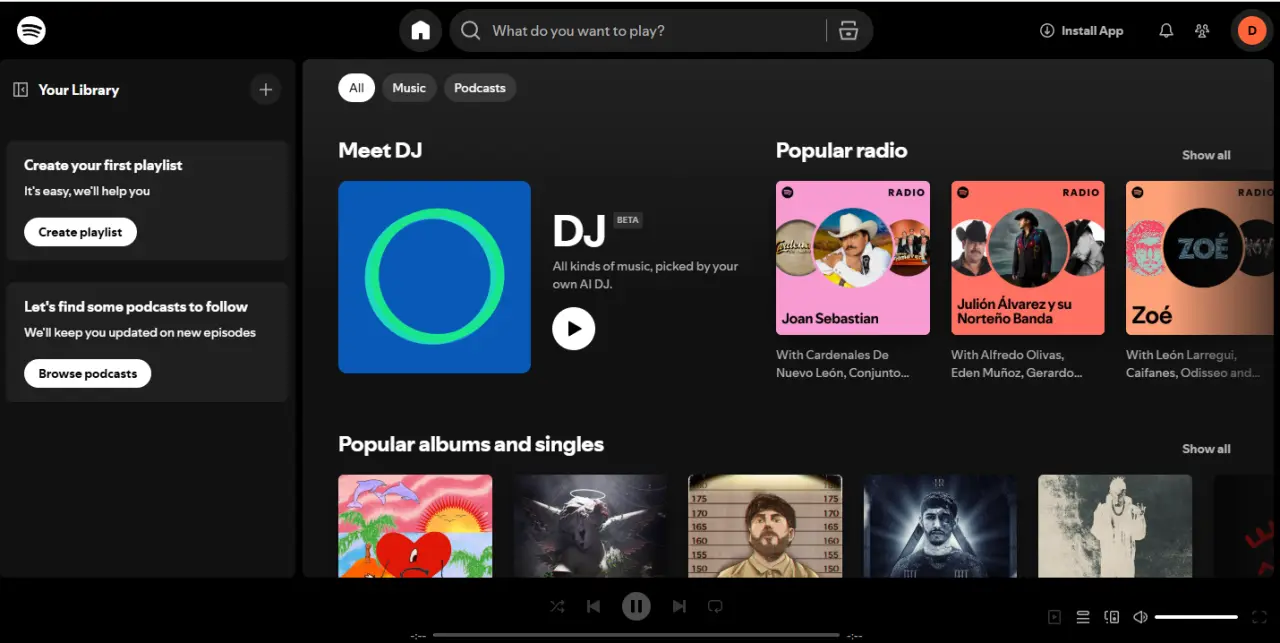Click the search magnifier icon
Viewport: 1280px width, 643px height.
click(x=470, y=31)
